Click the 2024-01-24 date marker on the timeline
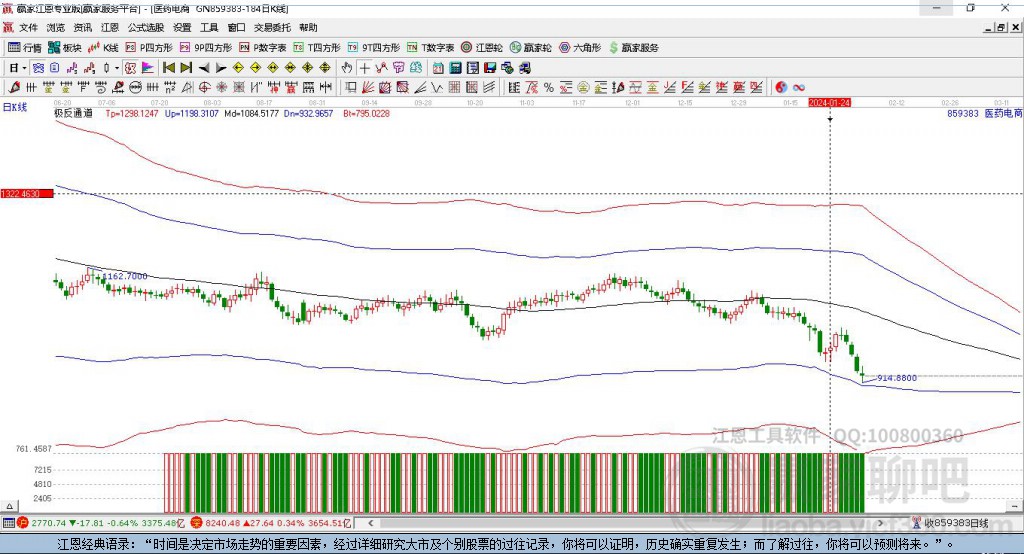Screen dimensions: 1024x554 pos(829,103)
